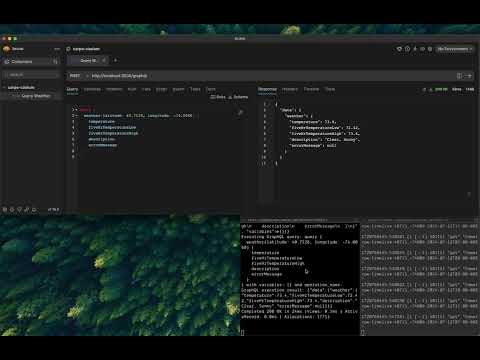480x360 pixels.
Task: Open response Headers tab beside Response
Action: 290,89
